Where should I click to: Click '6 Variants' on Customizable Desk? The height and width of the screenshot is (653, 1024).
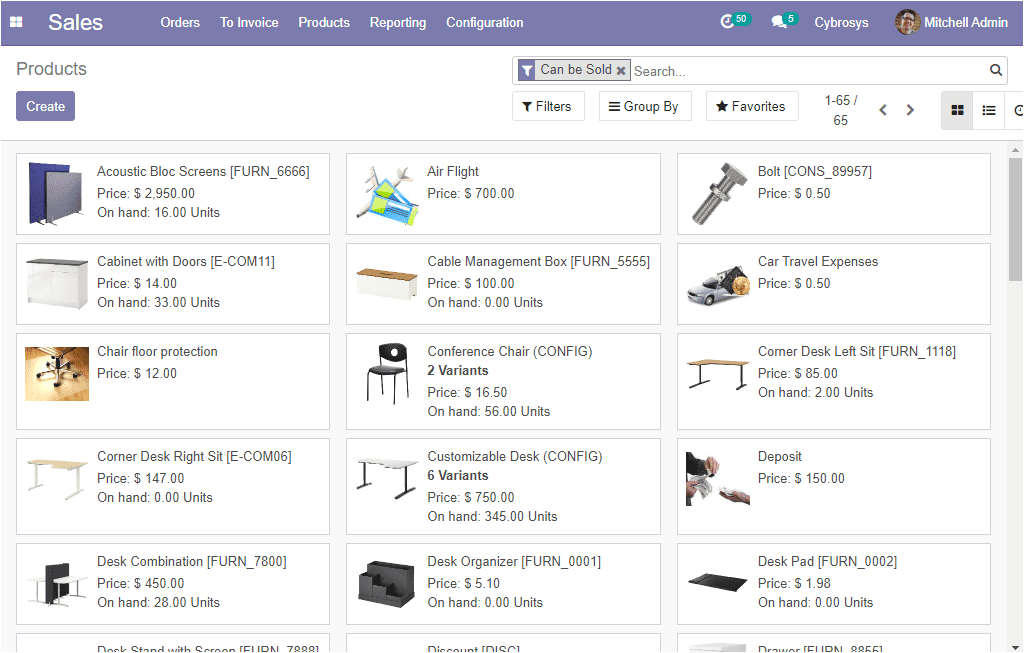[458, 475]
